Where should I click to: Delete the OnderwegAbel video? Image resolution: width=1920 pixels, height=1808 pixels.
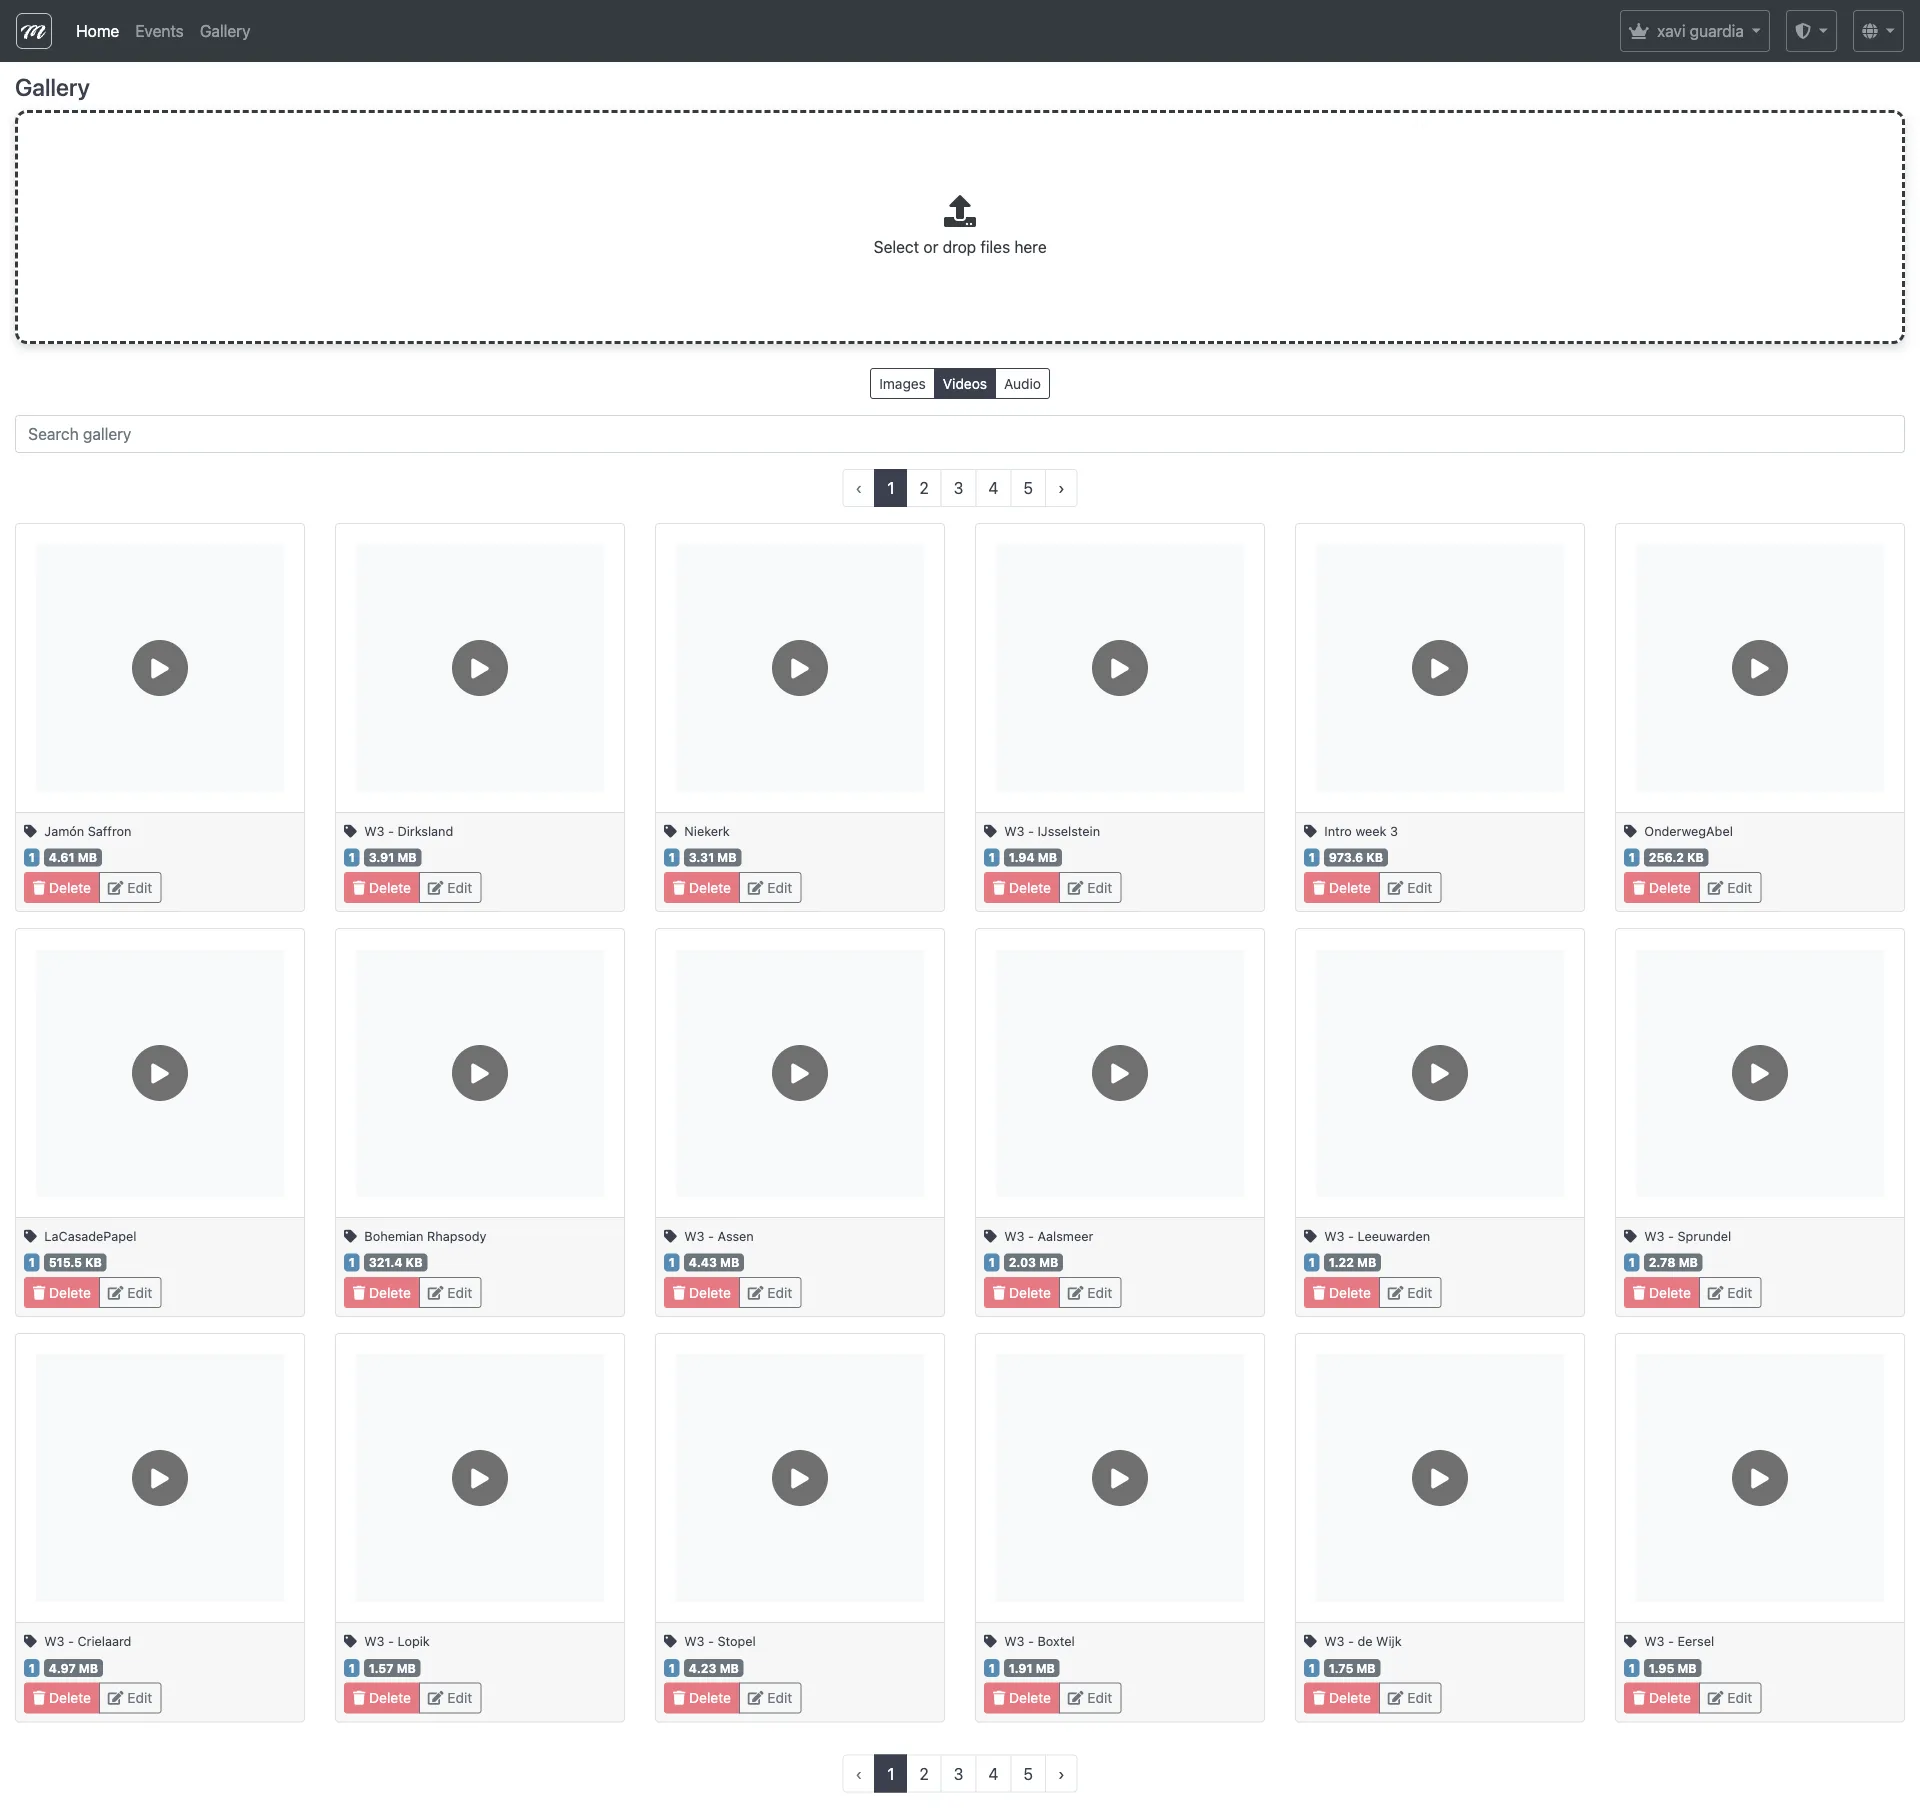[x=1661, y=888]
